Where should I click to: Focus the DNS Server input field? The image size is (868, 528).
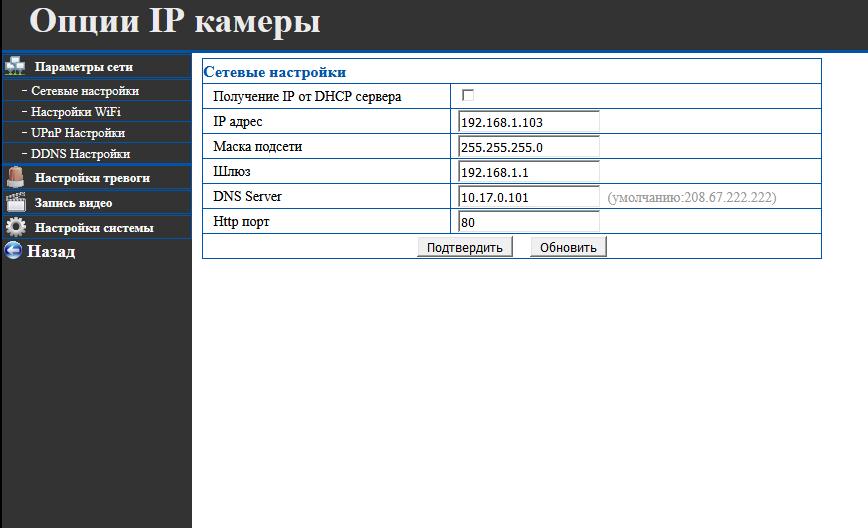pos(528,197)
